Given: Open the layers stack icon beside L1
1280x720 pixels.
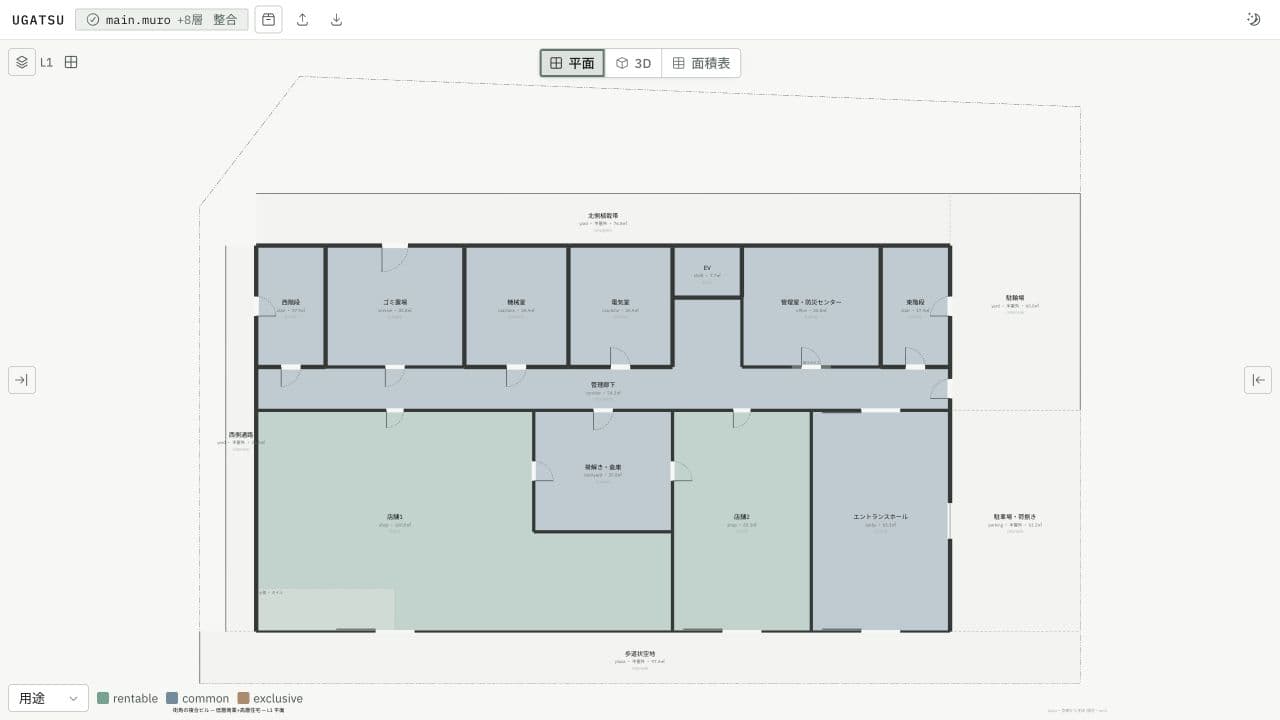Looking at the screenshot, I should click(22, 62).
